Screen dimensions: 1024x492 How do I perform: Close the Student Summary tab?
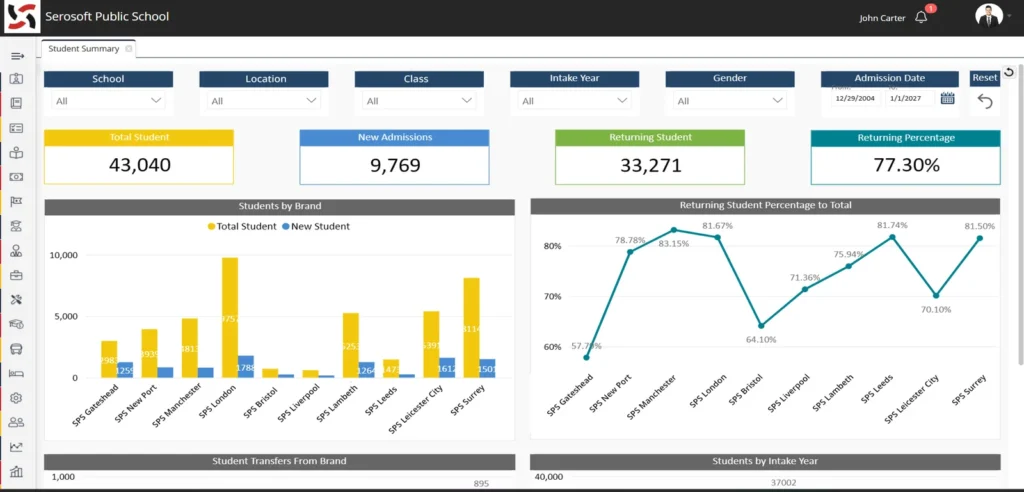point(129,48)
